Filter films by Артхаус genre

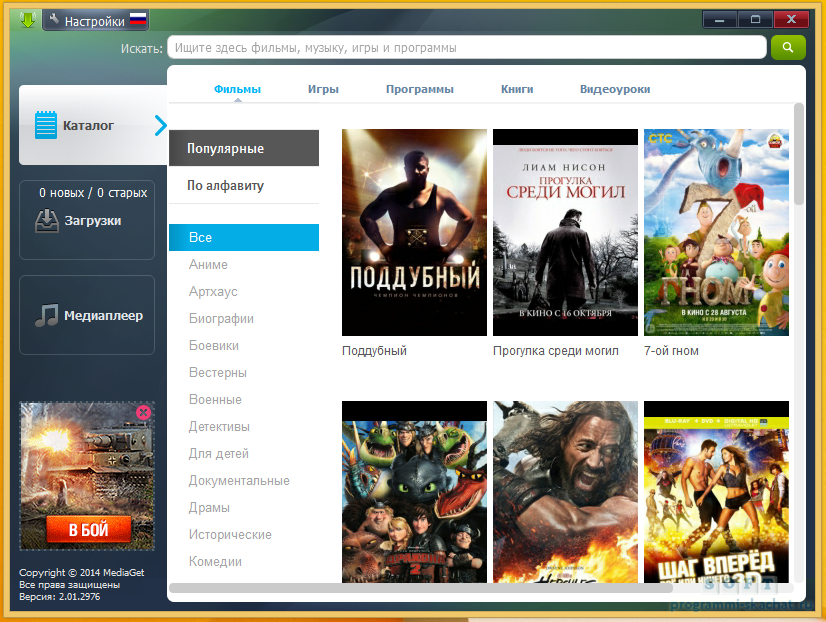(x=213, y=291)
